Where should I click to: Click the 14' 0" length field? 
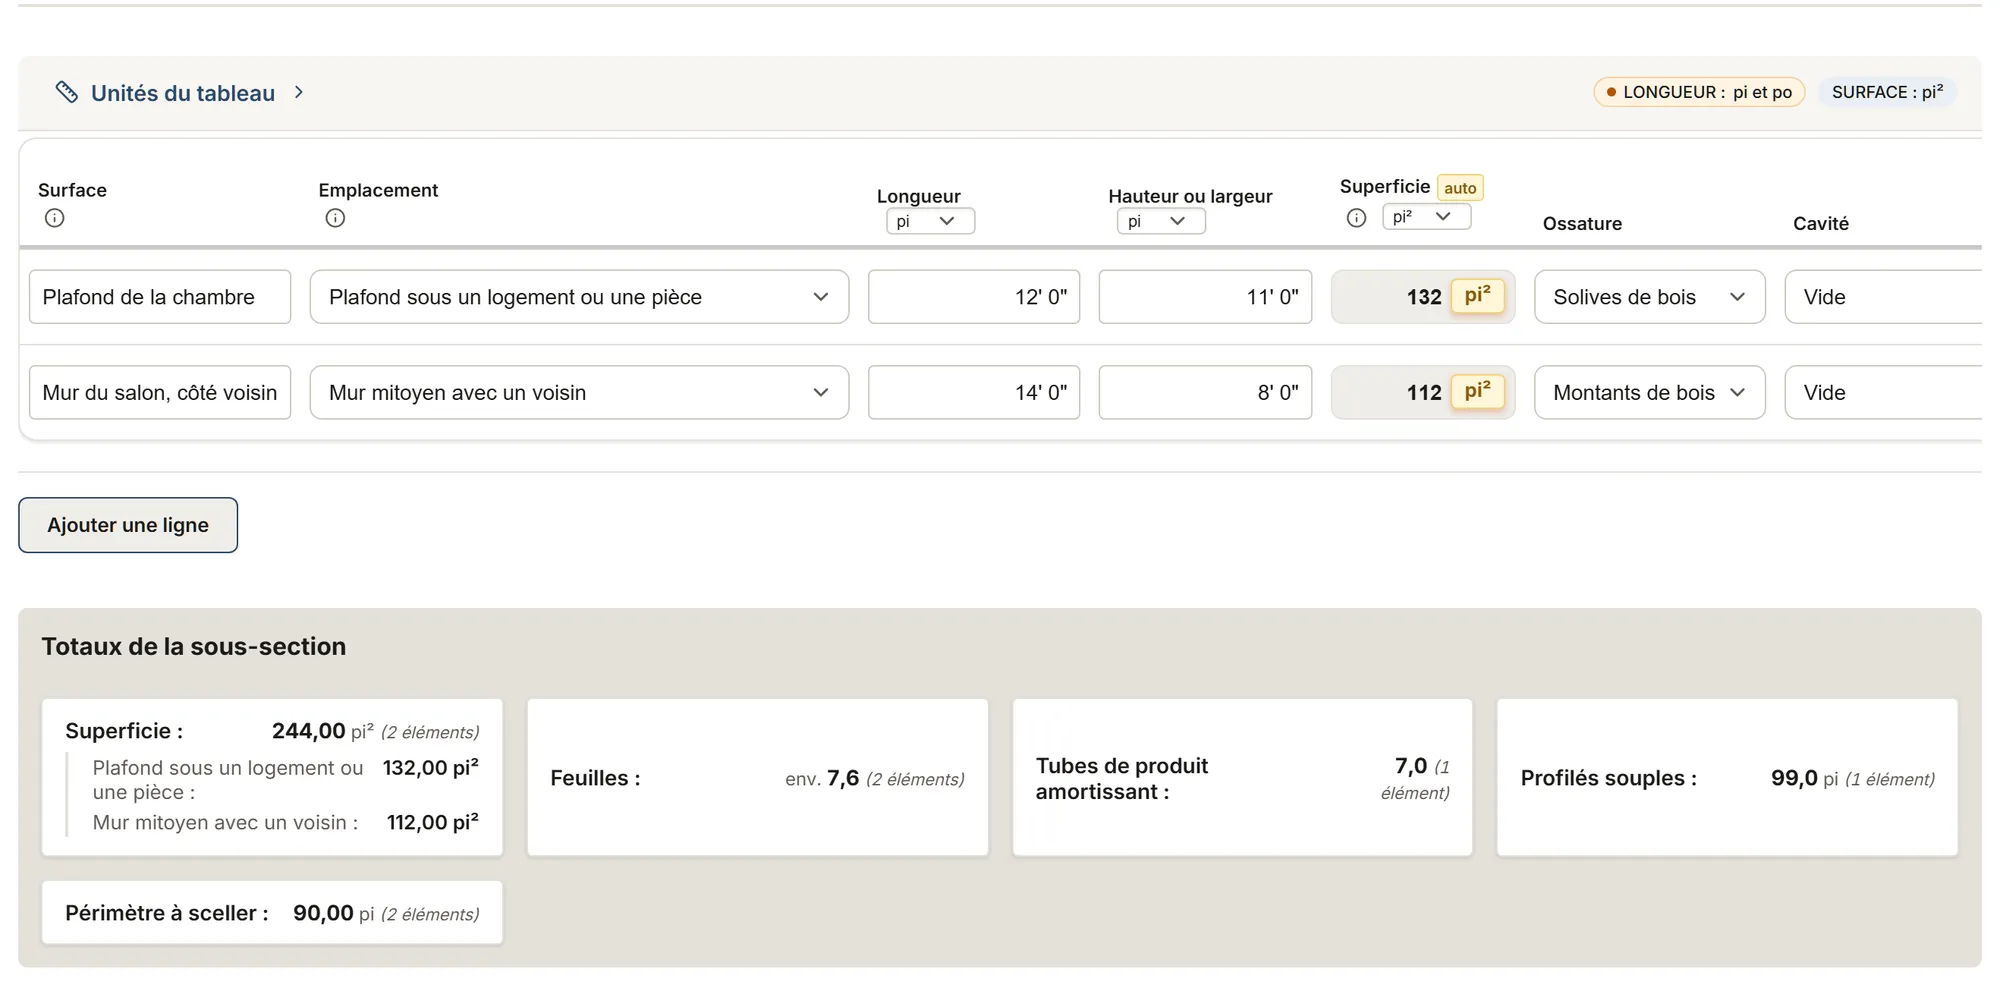(x=974, y=392)
